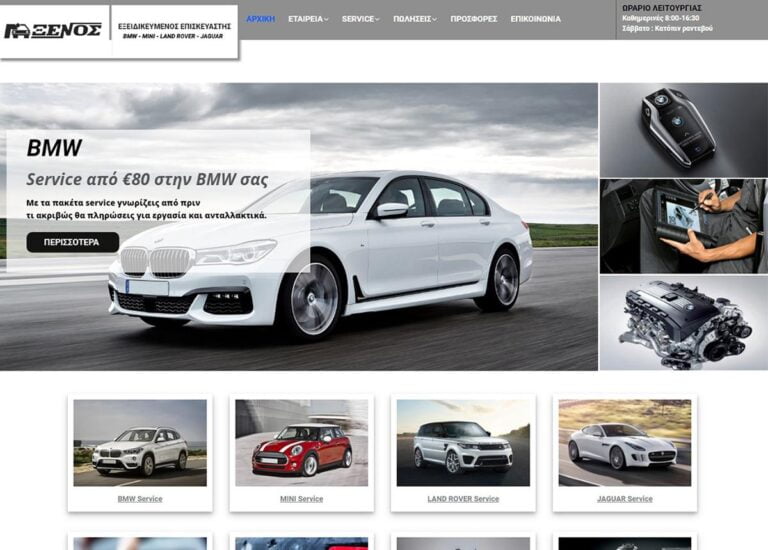This screenshot has height=550, width=768.
Task: Click the red MINI car thumbnail
Action: click(301, 443)
